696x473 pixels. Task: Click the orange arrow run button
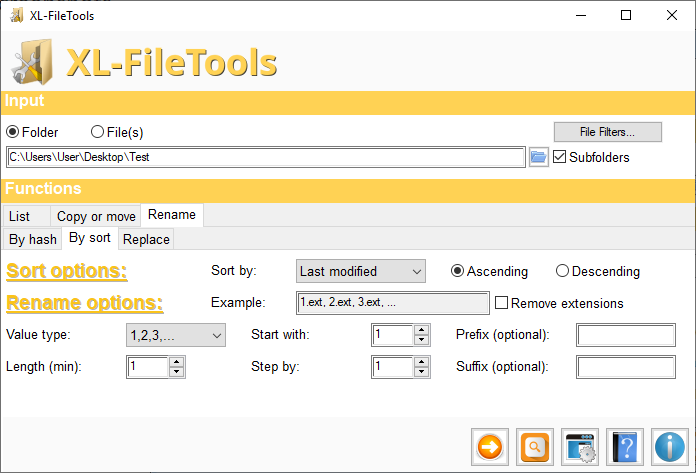490,446
